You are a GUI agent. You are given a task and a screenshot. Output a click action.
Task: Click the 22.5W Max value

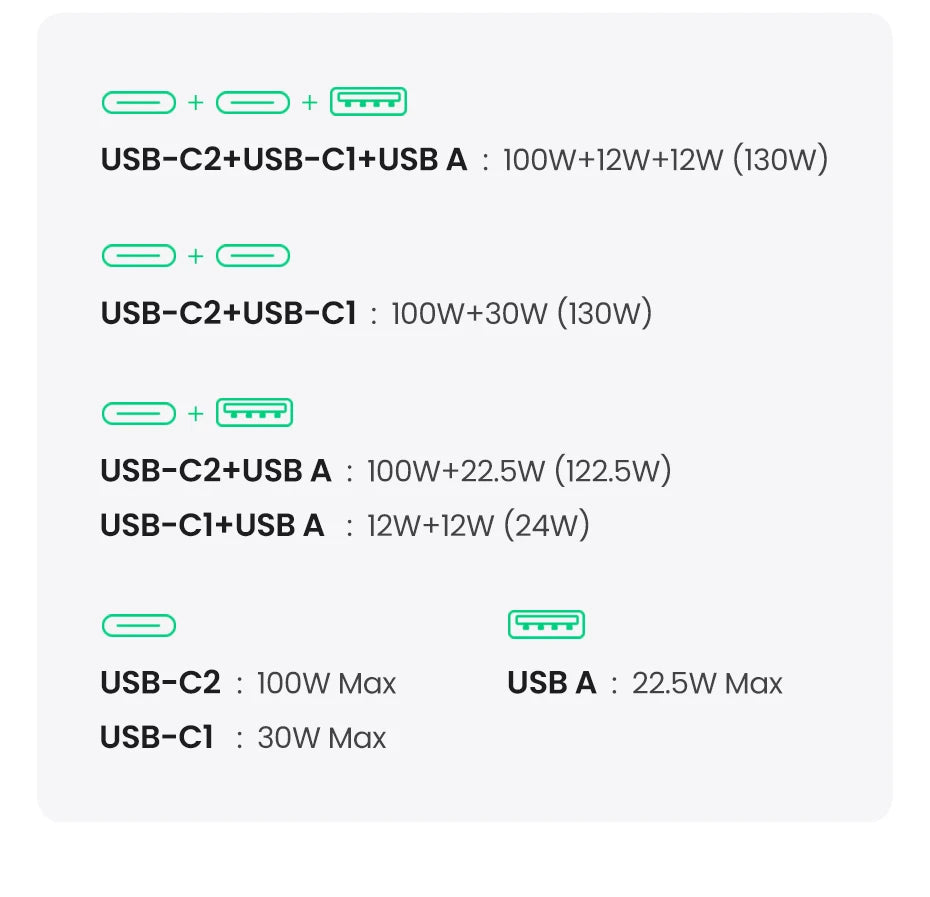point(707,684)
